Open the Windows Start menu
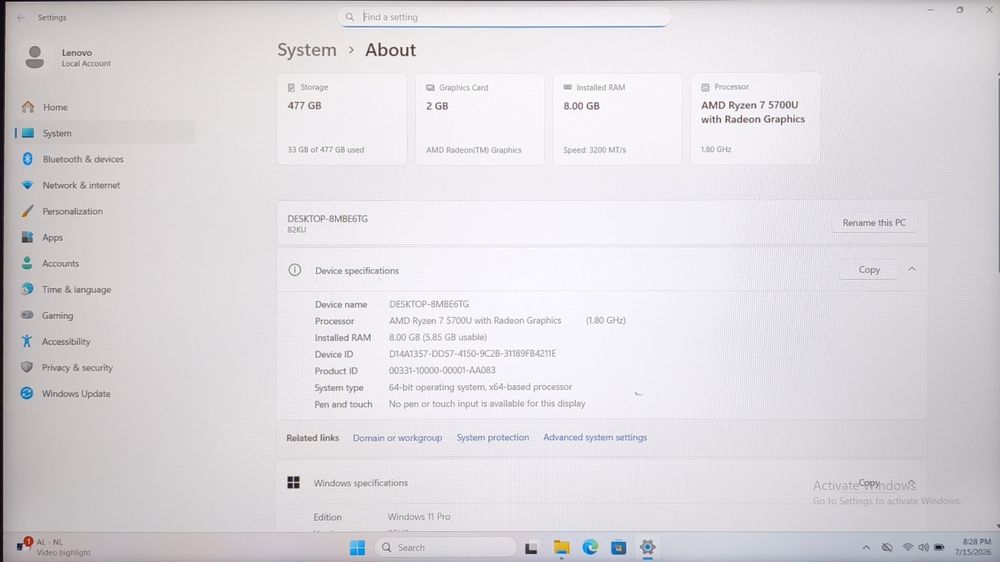The width and height of the screenshot is (1000, 562). (358, 547)
